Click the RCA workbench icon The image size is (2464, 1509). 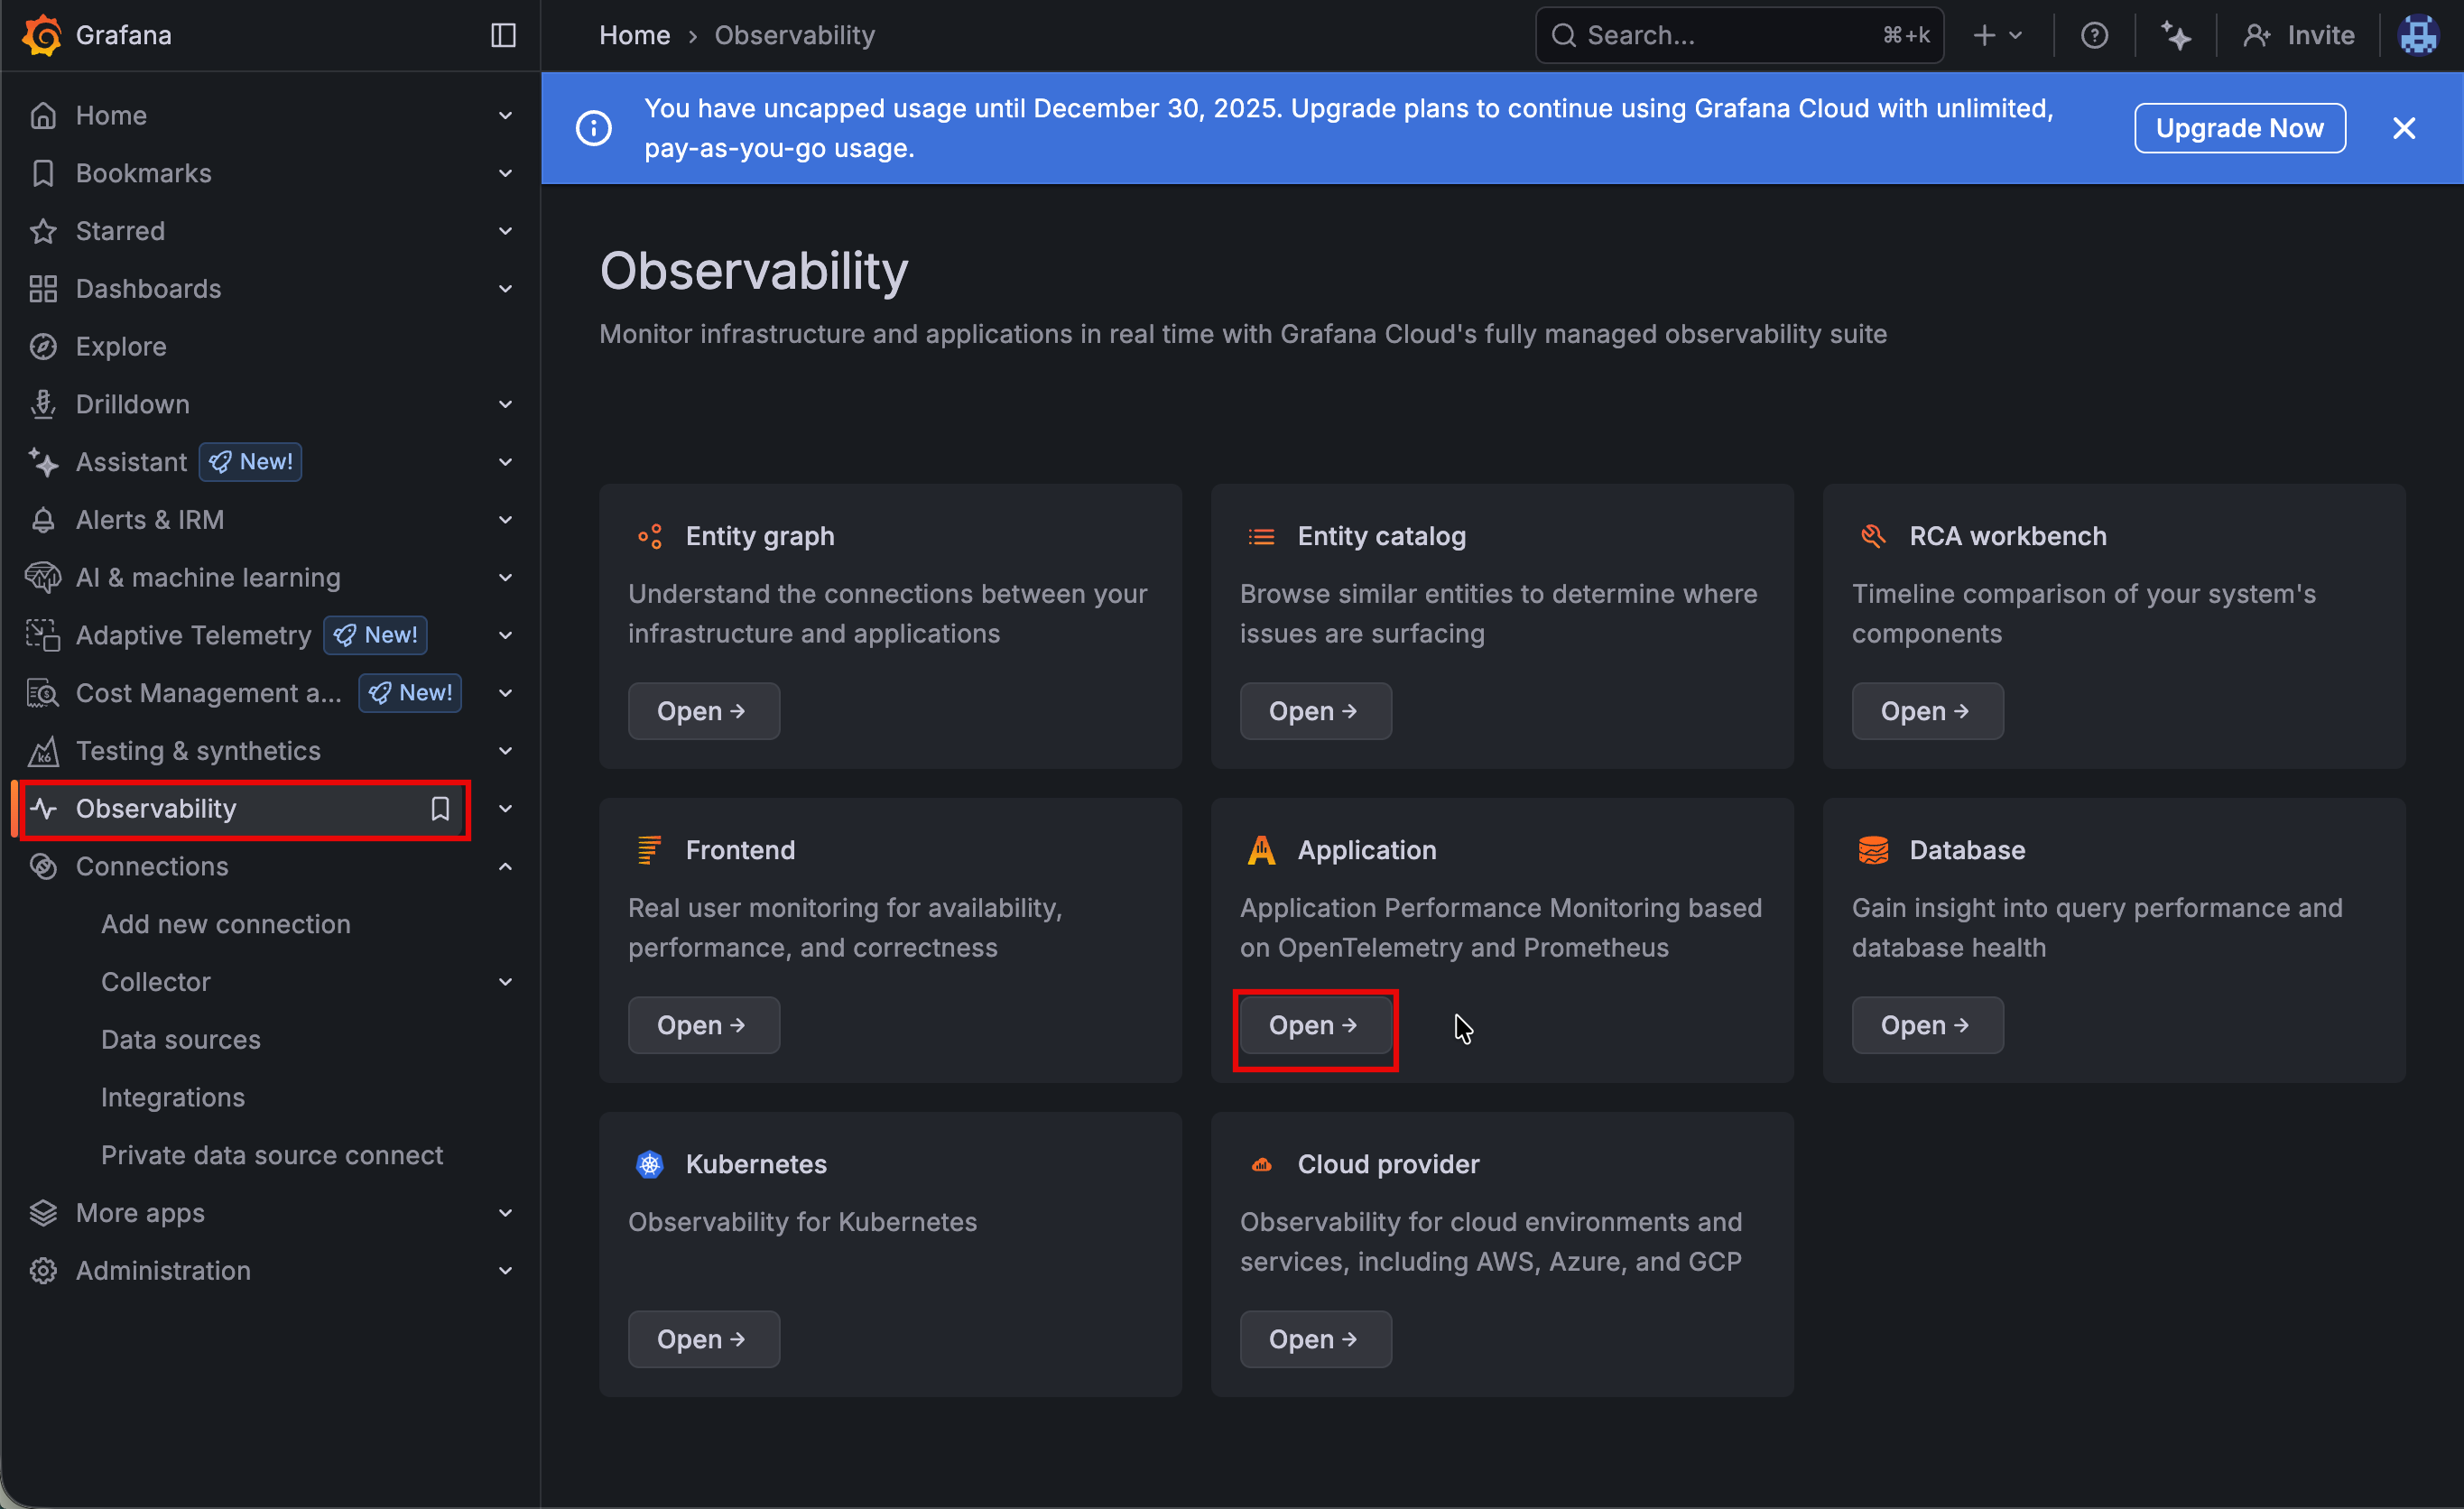tap(1873, 536)
